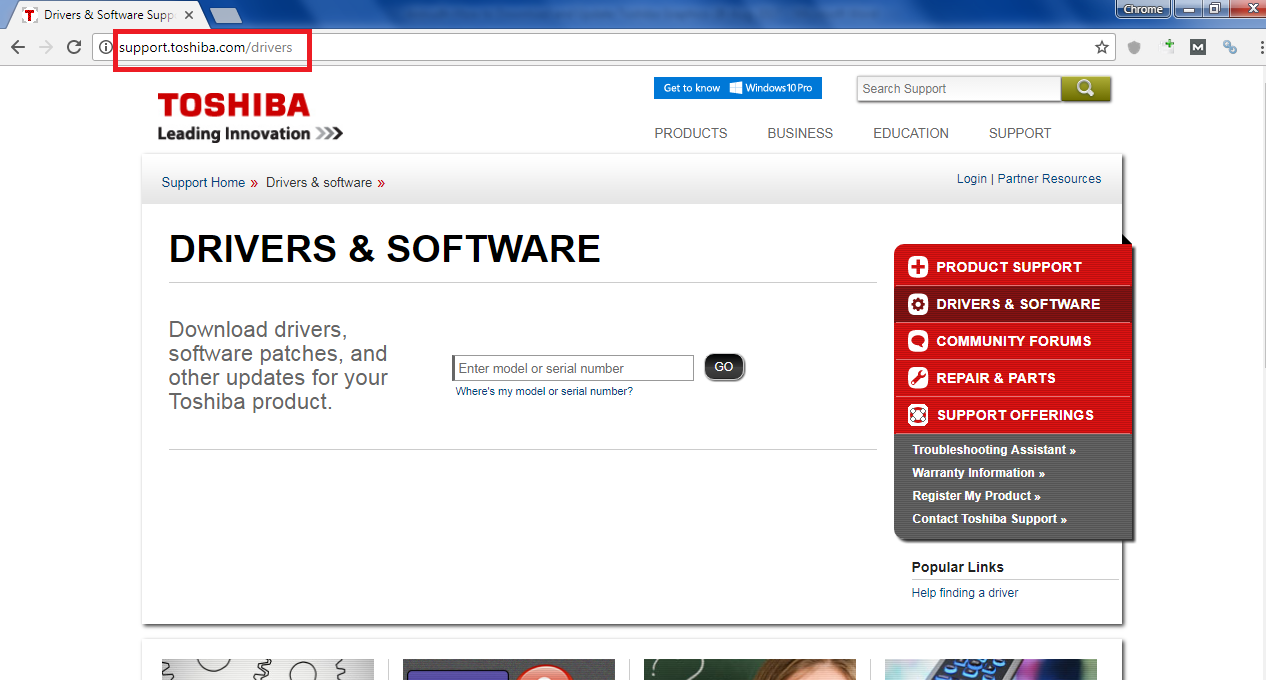
Task: Go back with the browser back arrow
Action: [17, 47]
